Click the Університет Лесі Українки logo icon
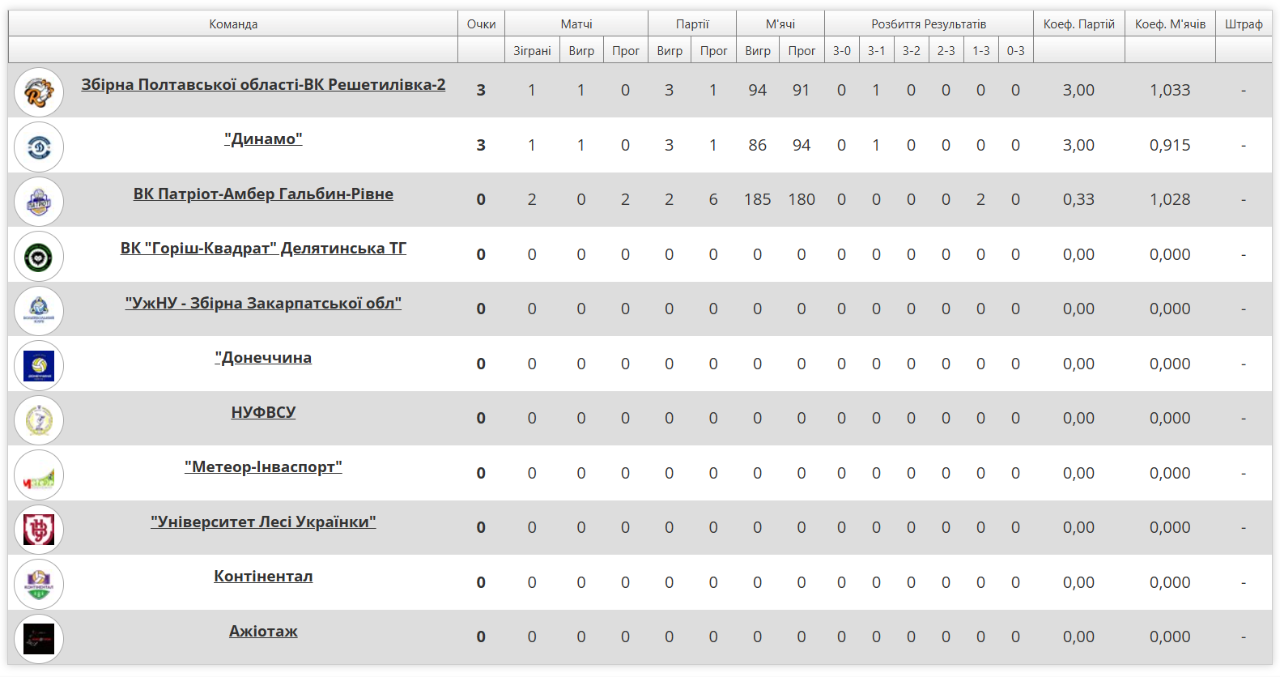 click(x=39, y=528)
